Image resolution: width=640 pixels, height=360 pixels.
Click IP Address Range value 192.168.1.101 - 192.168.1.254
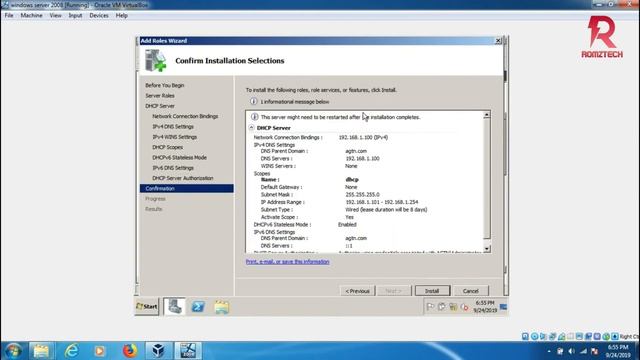pyautogui.click(x=382, y=202)
